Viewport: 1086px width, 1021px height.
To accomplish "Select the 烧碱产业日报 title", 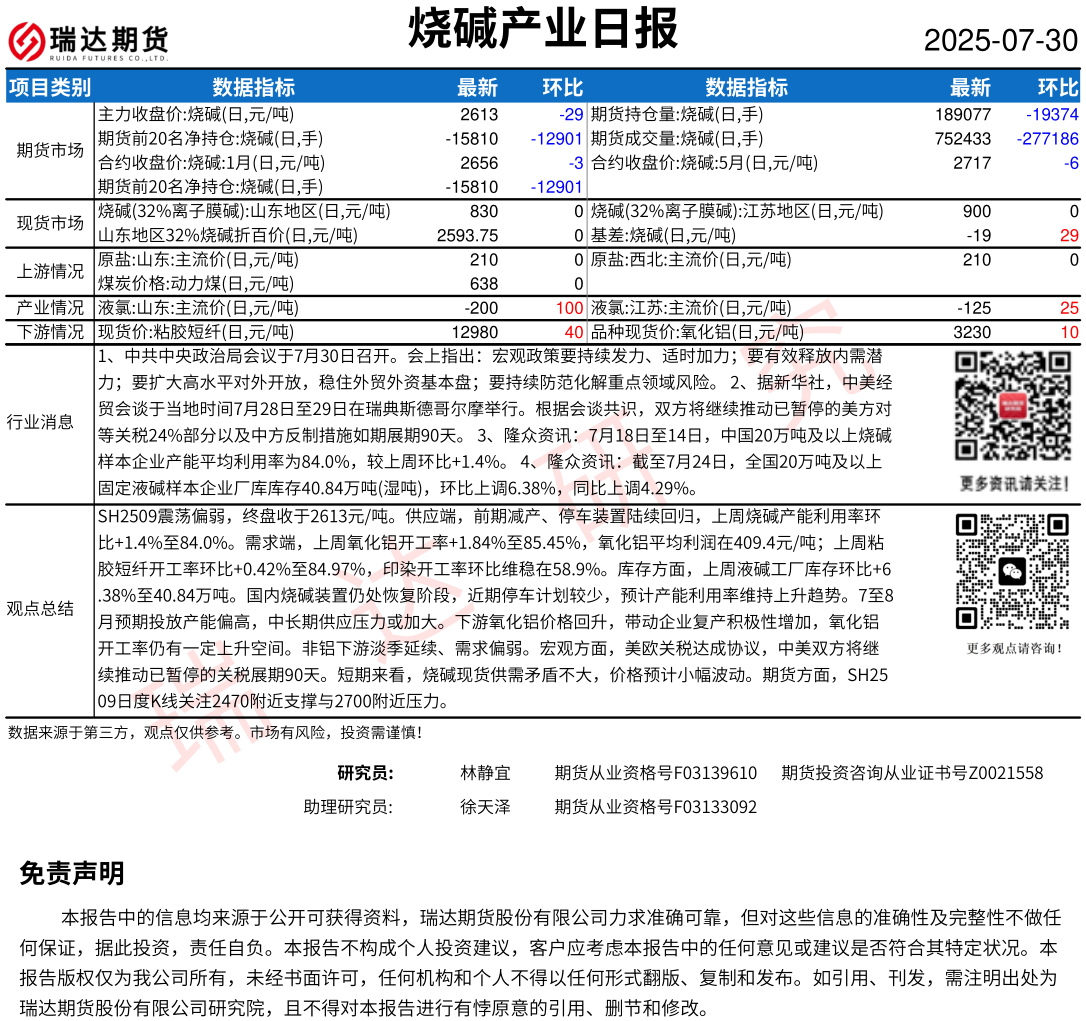I will (542, 29).
